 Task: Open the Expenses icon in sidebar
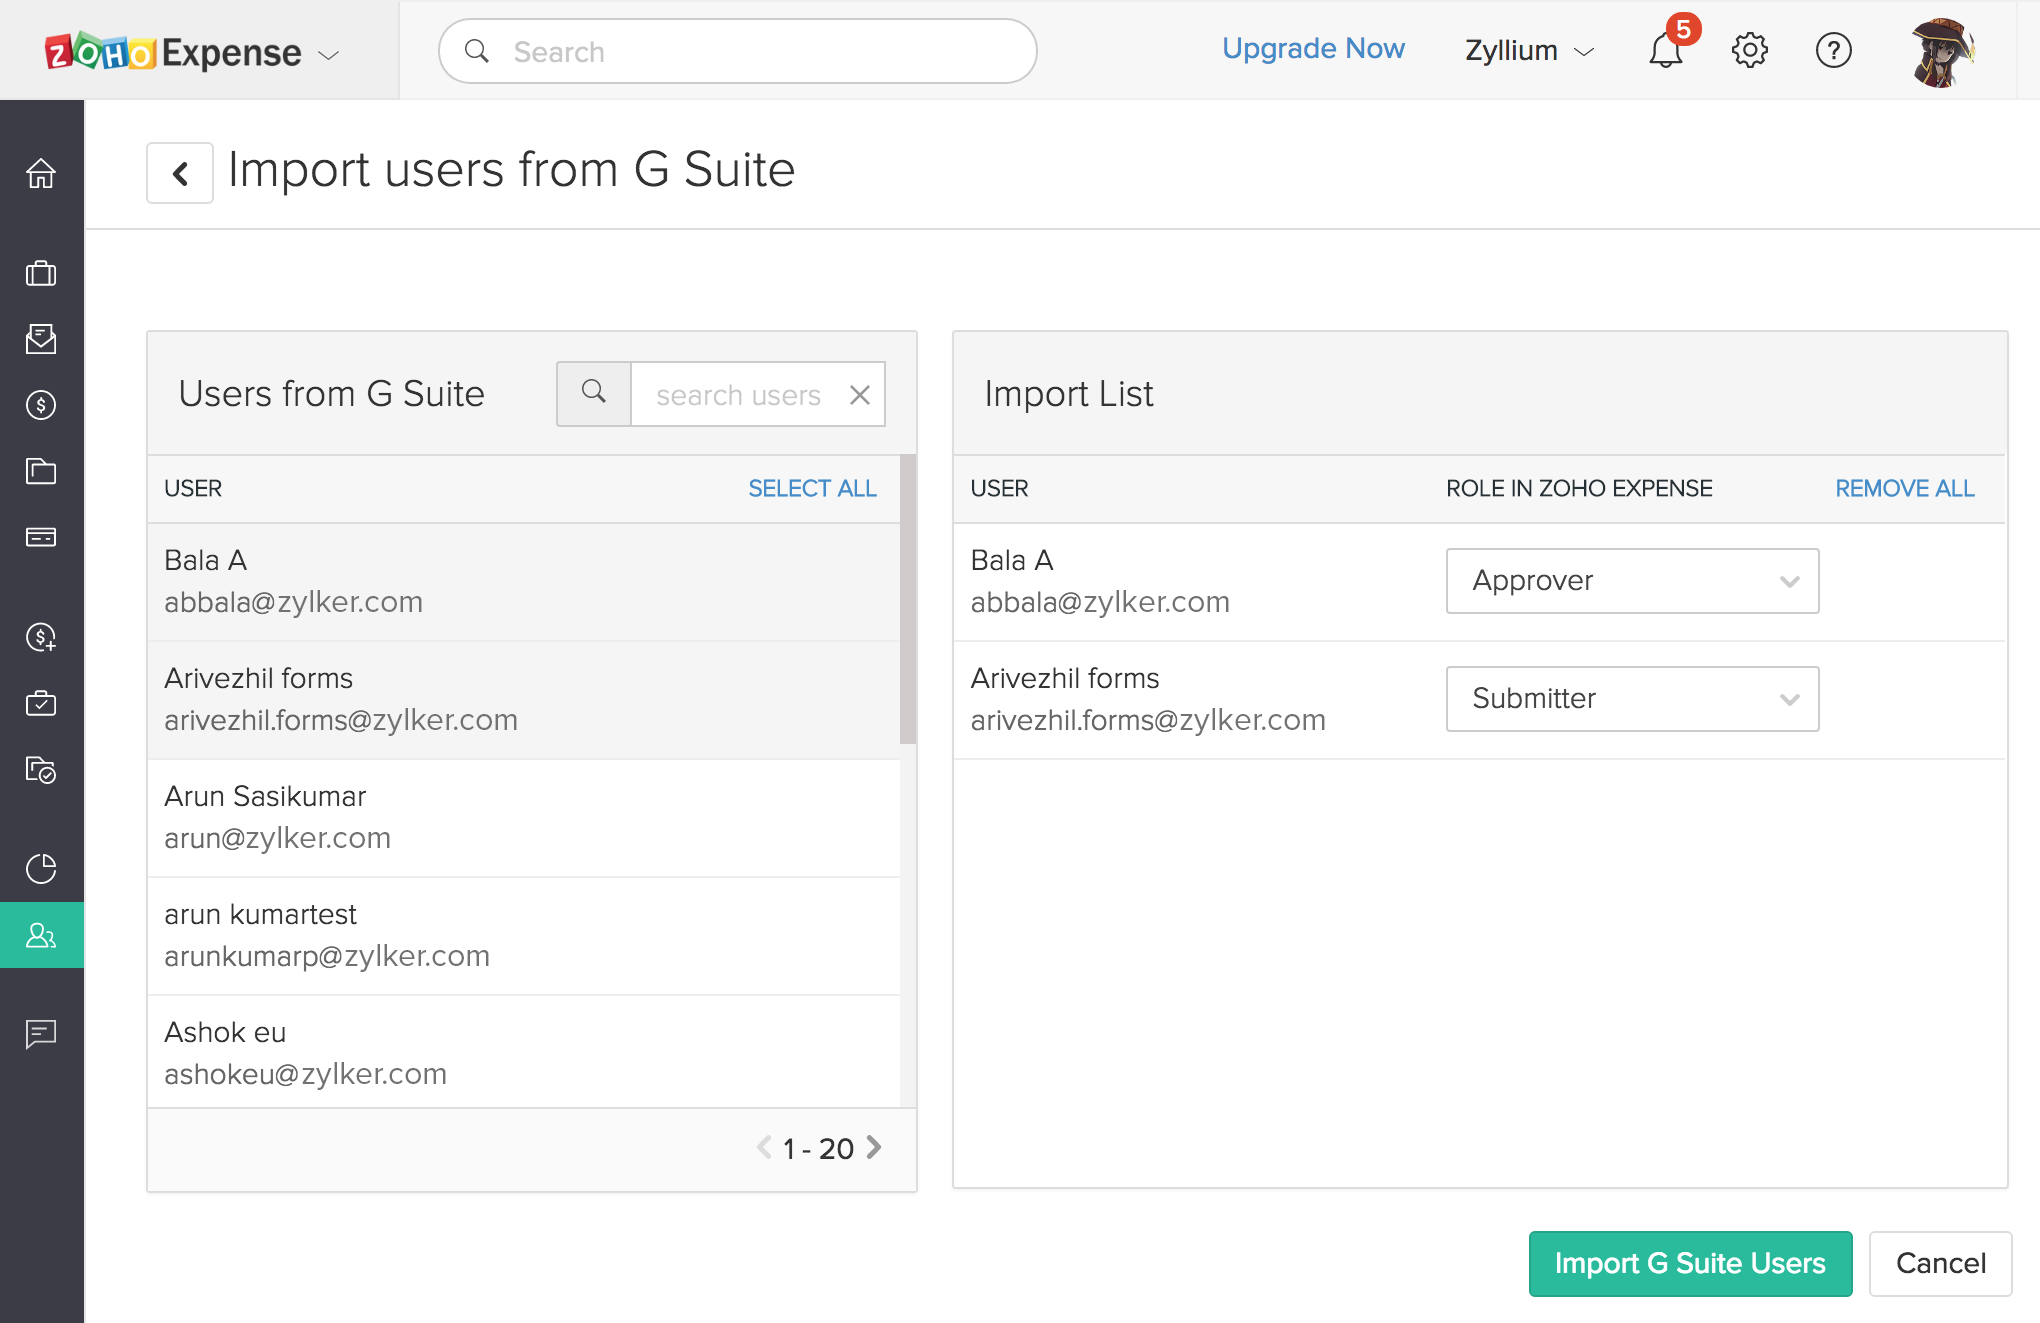(40, 403)
